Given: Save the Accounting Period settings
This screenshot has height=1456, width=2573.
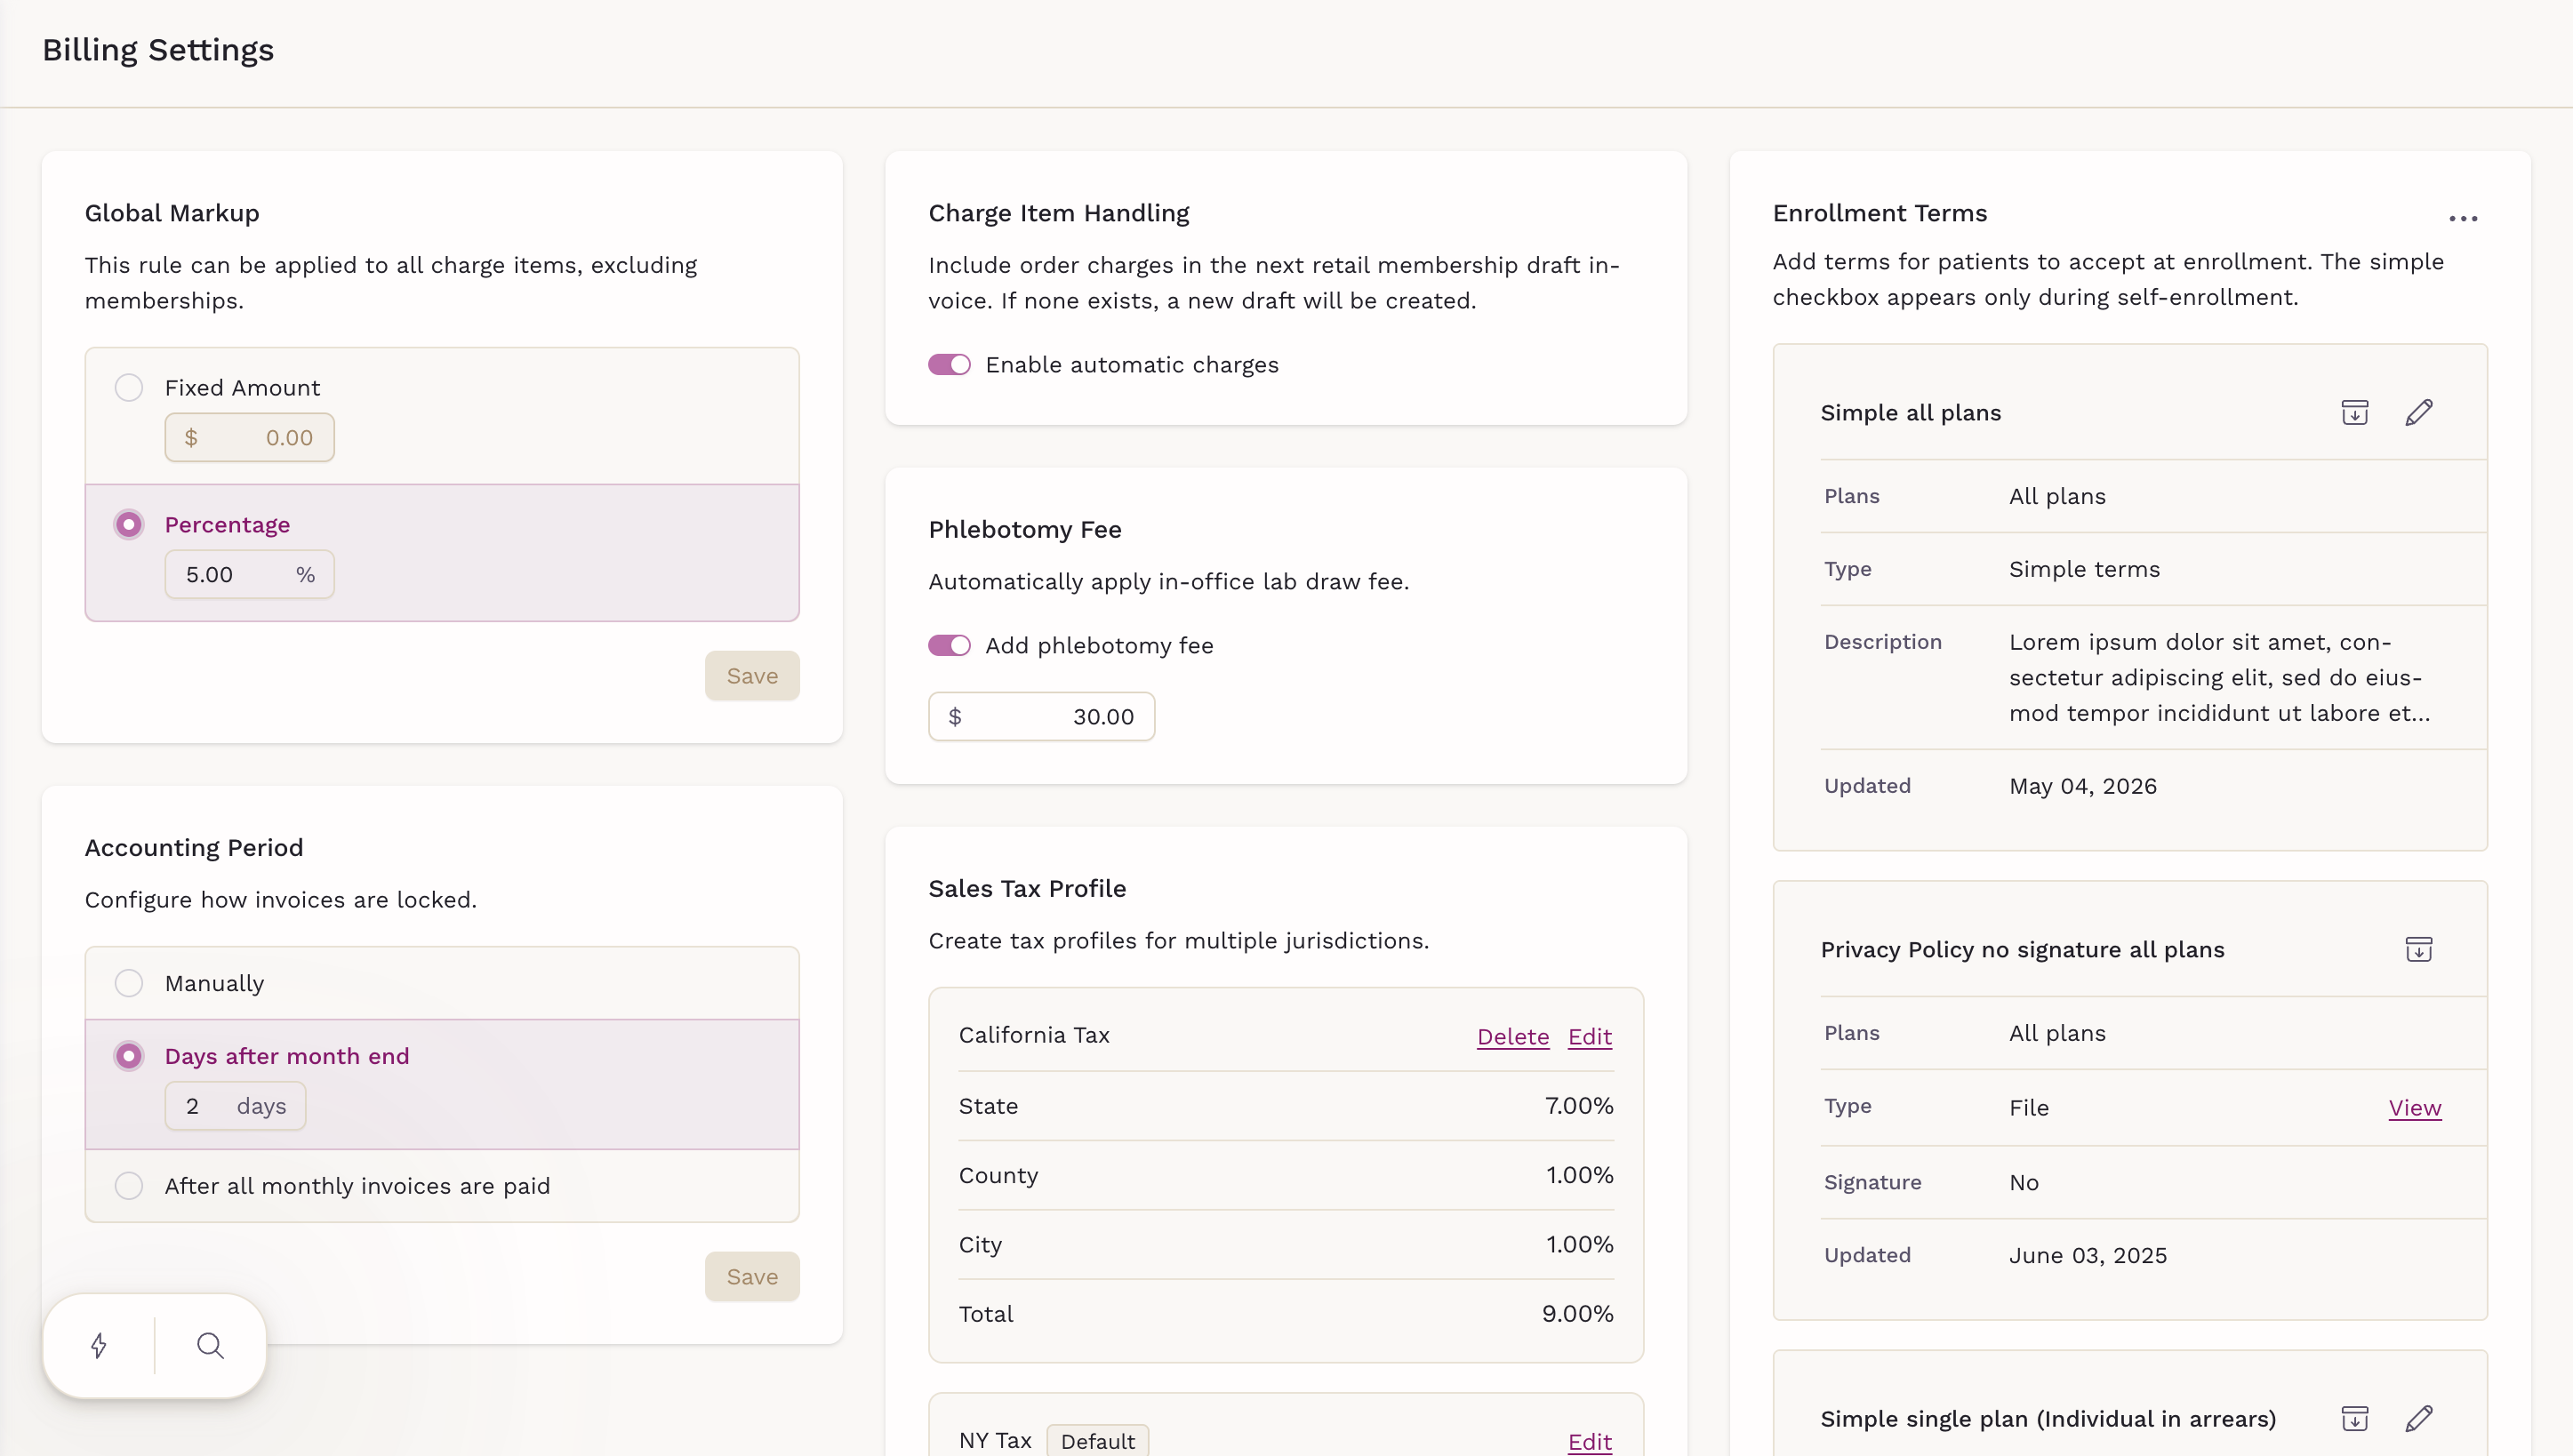Looking at the screenshot, I should click(x=752, y=1277).
